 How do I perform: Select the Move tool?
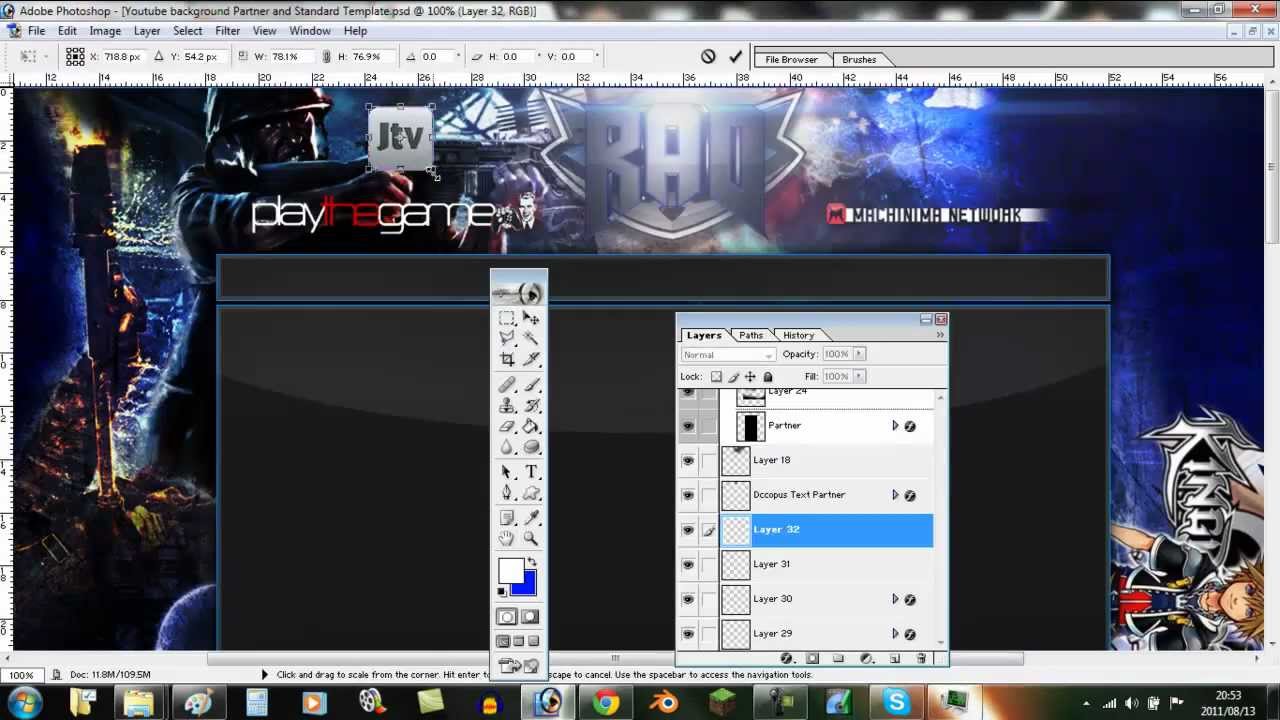[531, 318]
